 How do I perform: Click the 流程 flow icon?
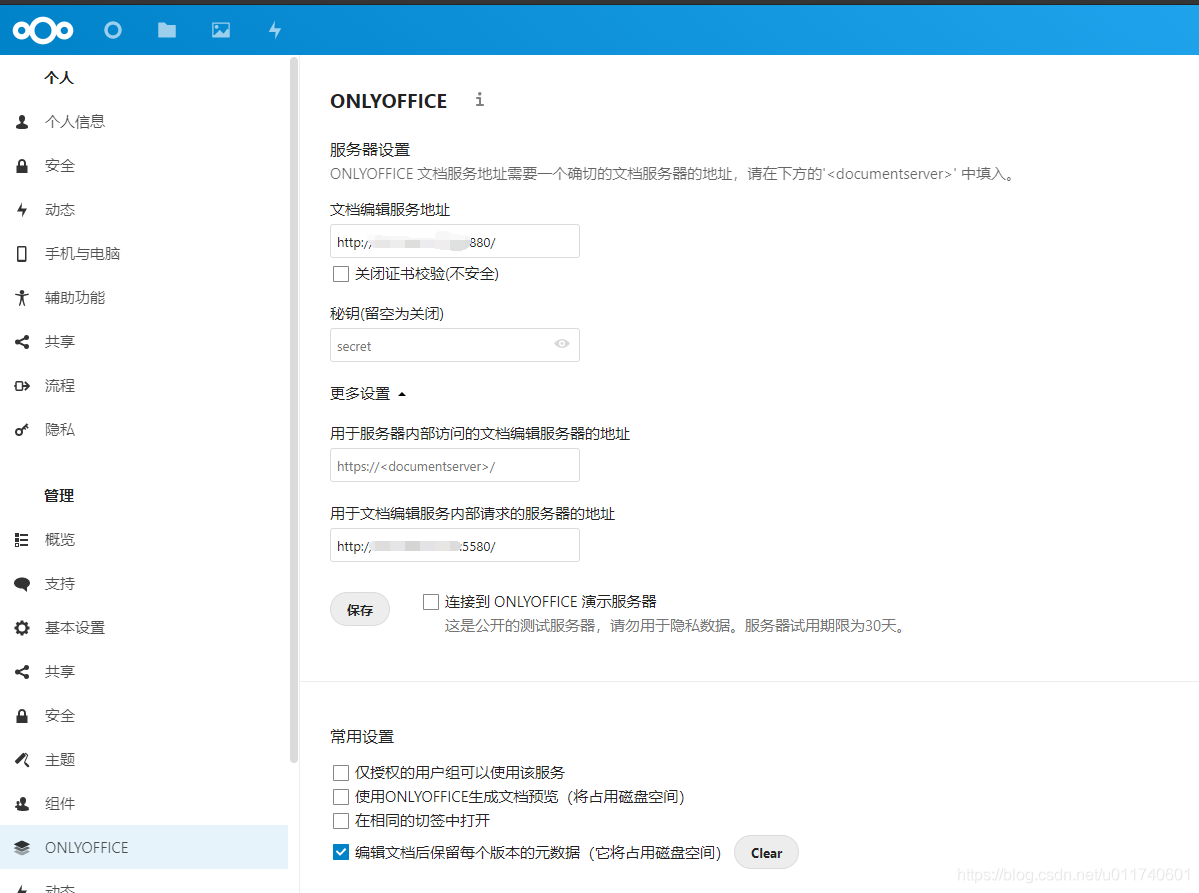(22, 385)
